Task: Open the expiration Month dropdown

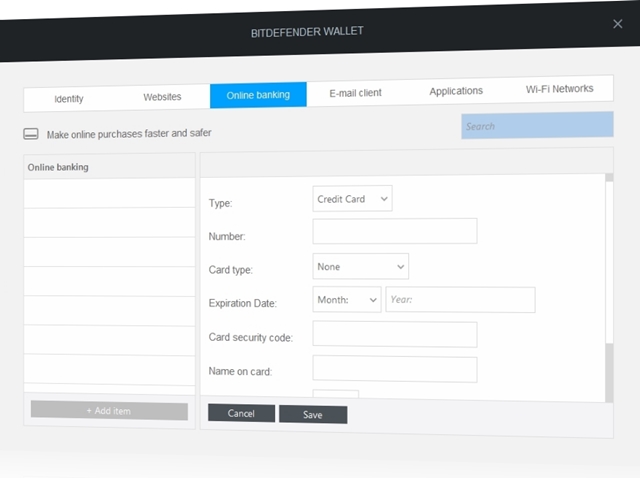Action: [347, 300]
